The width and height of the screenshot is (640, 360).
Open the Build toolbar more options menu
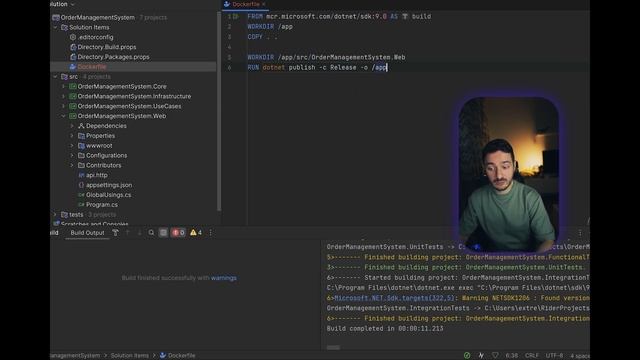coord(211,233)
